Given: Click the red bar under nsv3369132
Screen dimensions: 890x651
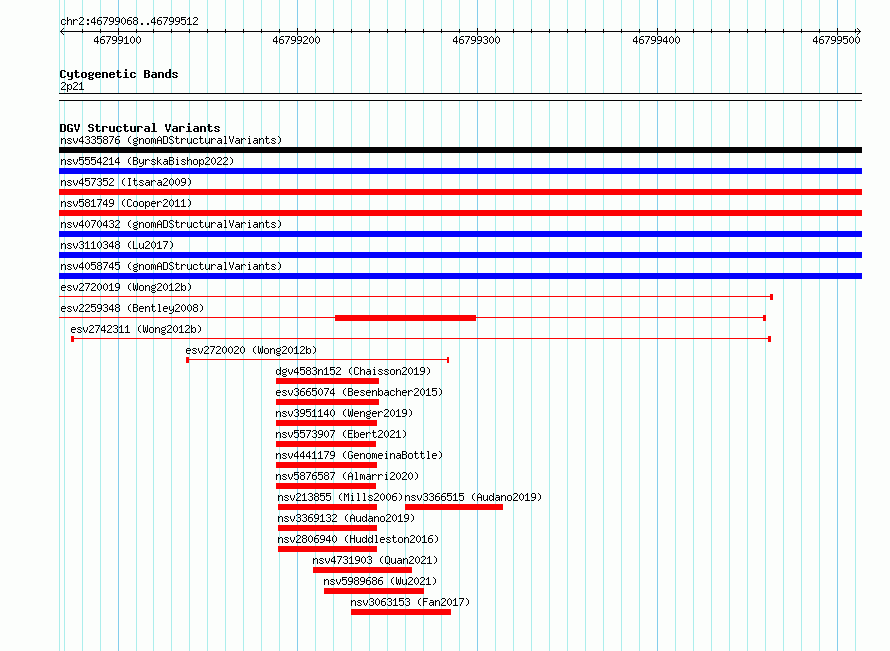Looking at the screenshot, I should [328, 528].
